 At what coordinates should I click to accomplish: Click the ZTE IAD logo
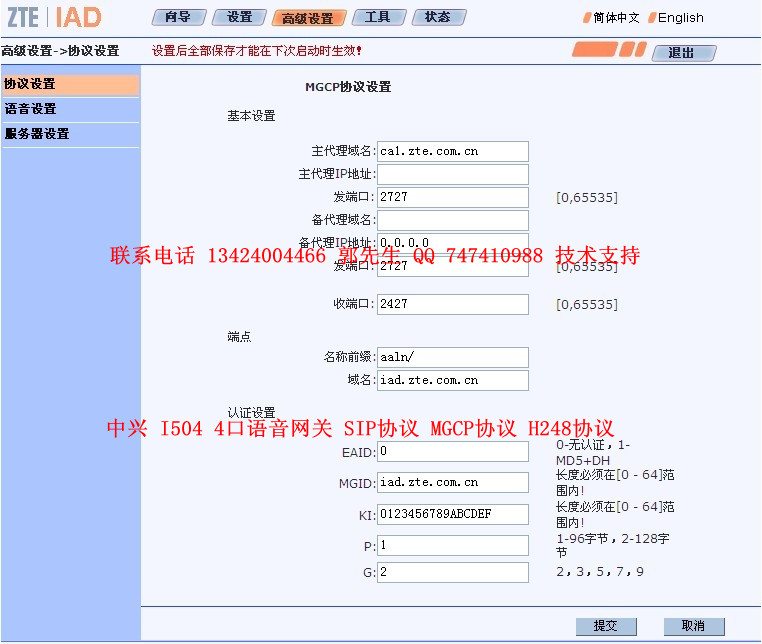point(54,17)
